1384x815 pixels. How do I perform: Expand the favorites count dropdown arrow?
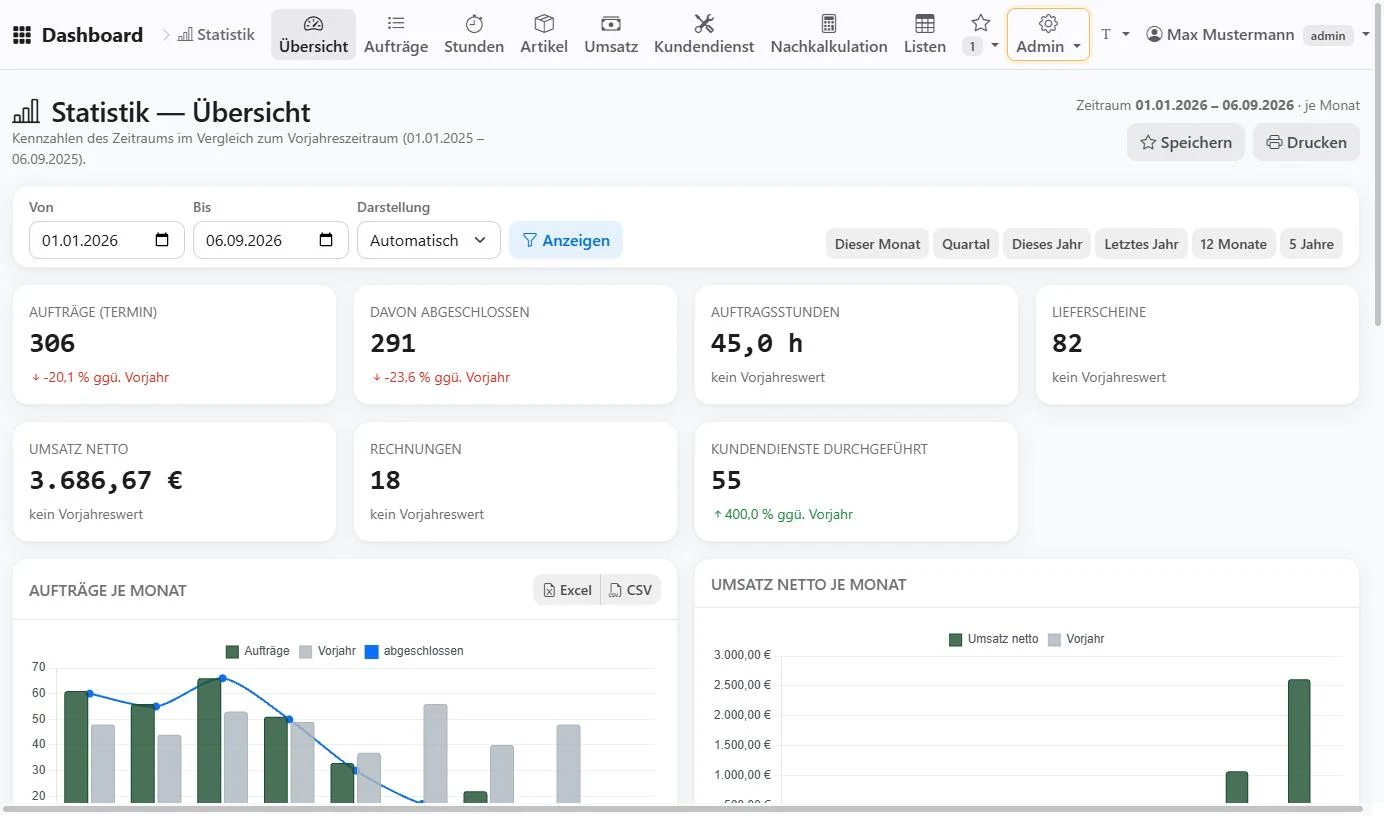click(995, 46)
